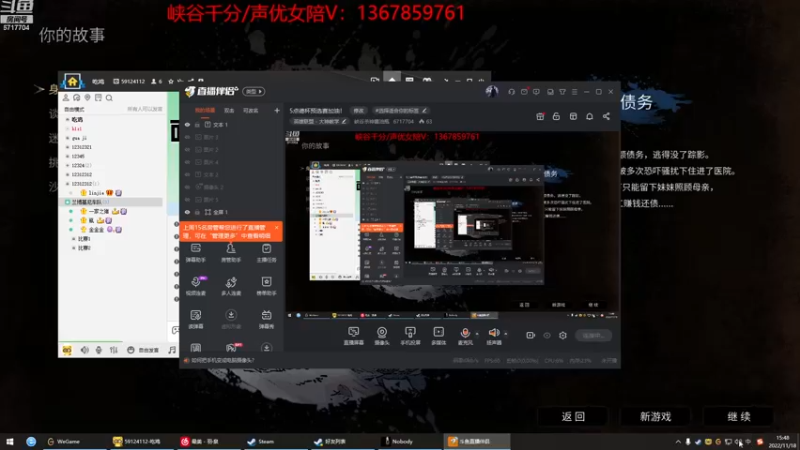The image size is (800, 450).
Task: Open the PK tool icon
Action: click(x=232, y=347)
